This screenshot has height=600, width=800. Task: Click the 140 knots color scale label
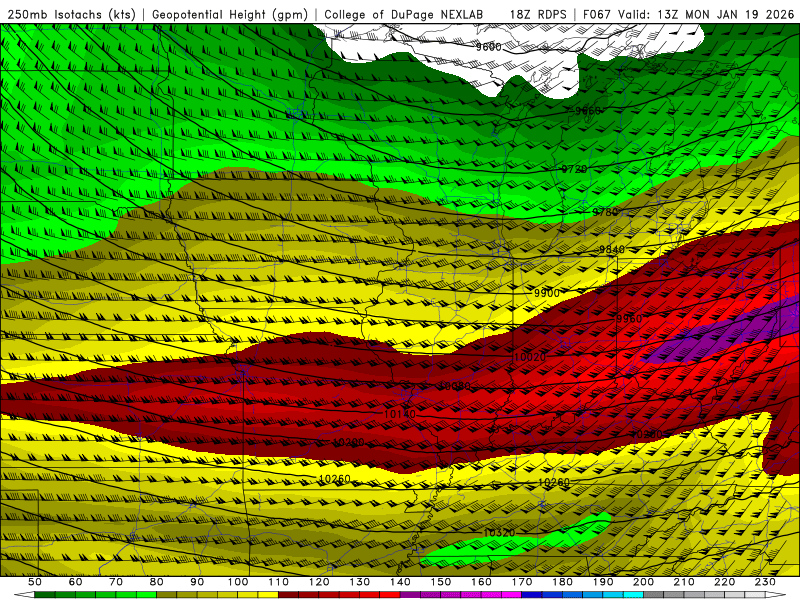pos(400,582)
